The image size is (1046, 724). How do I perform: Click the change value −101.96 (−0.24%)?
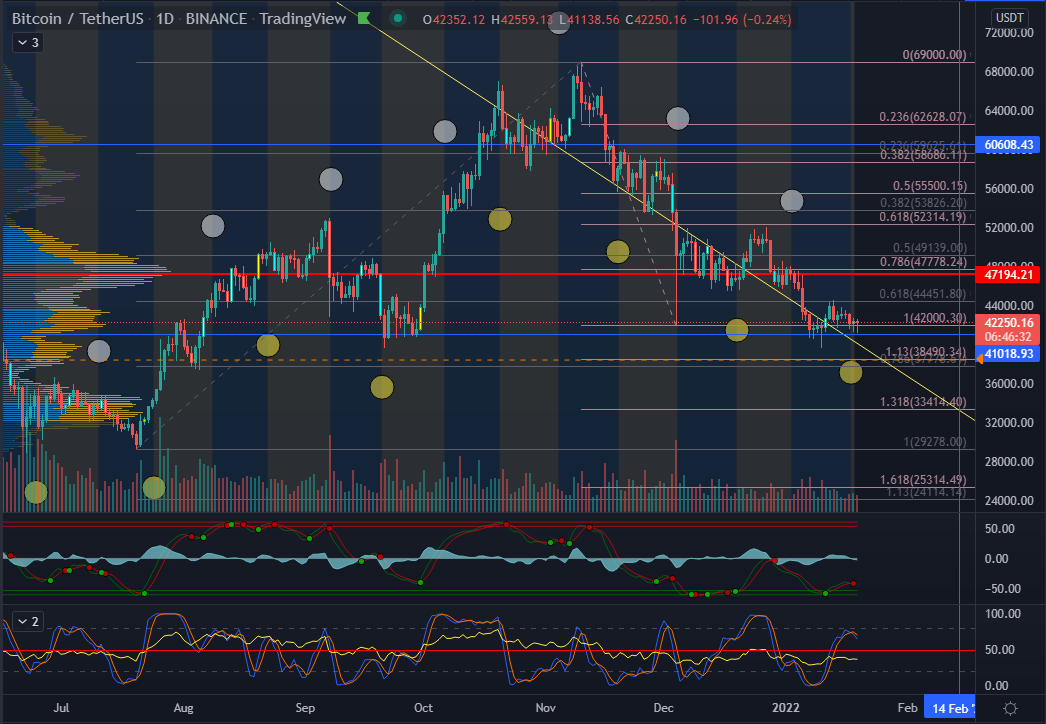[742, 19]
